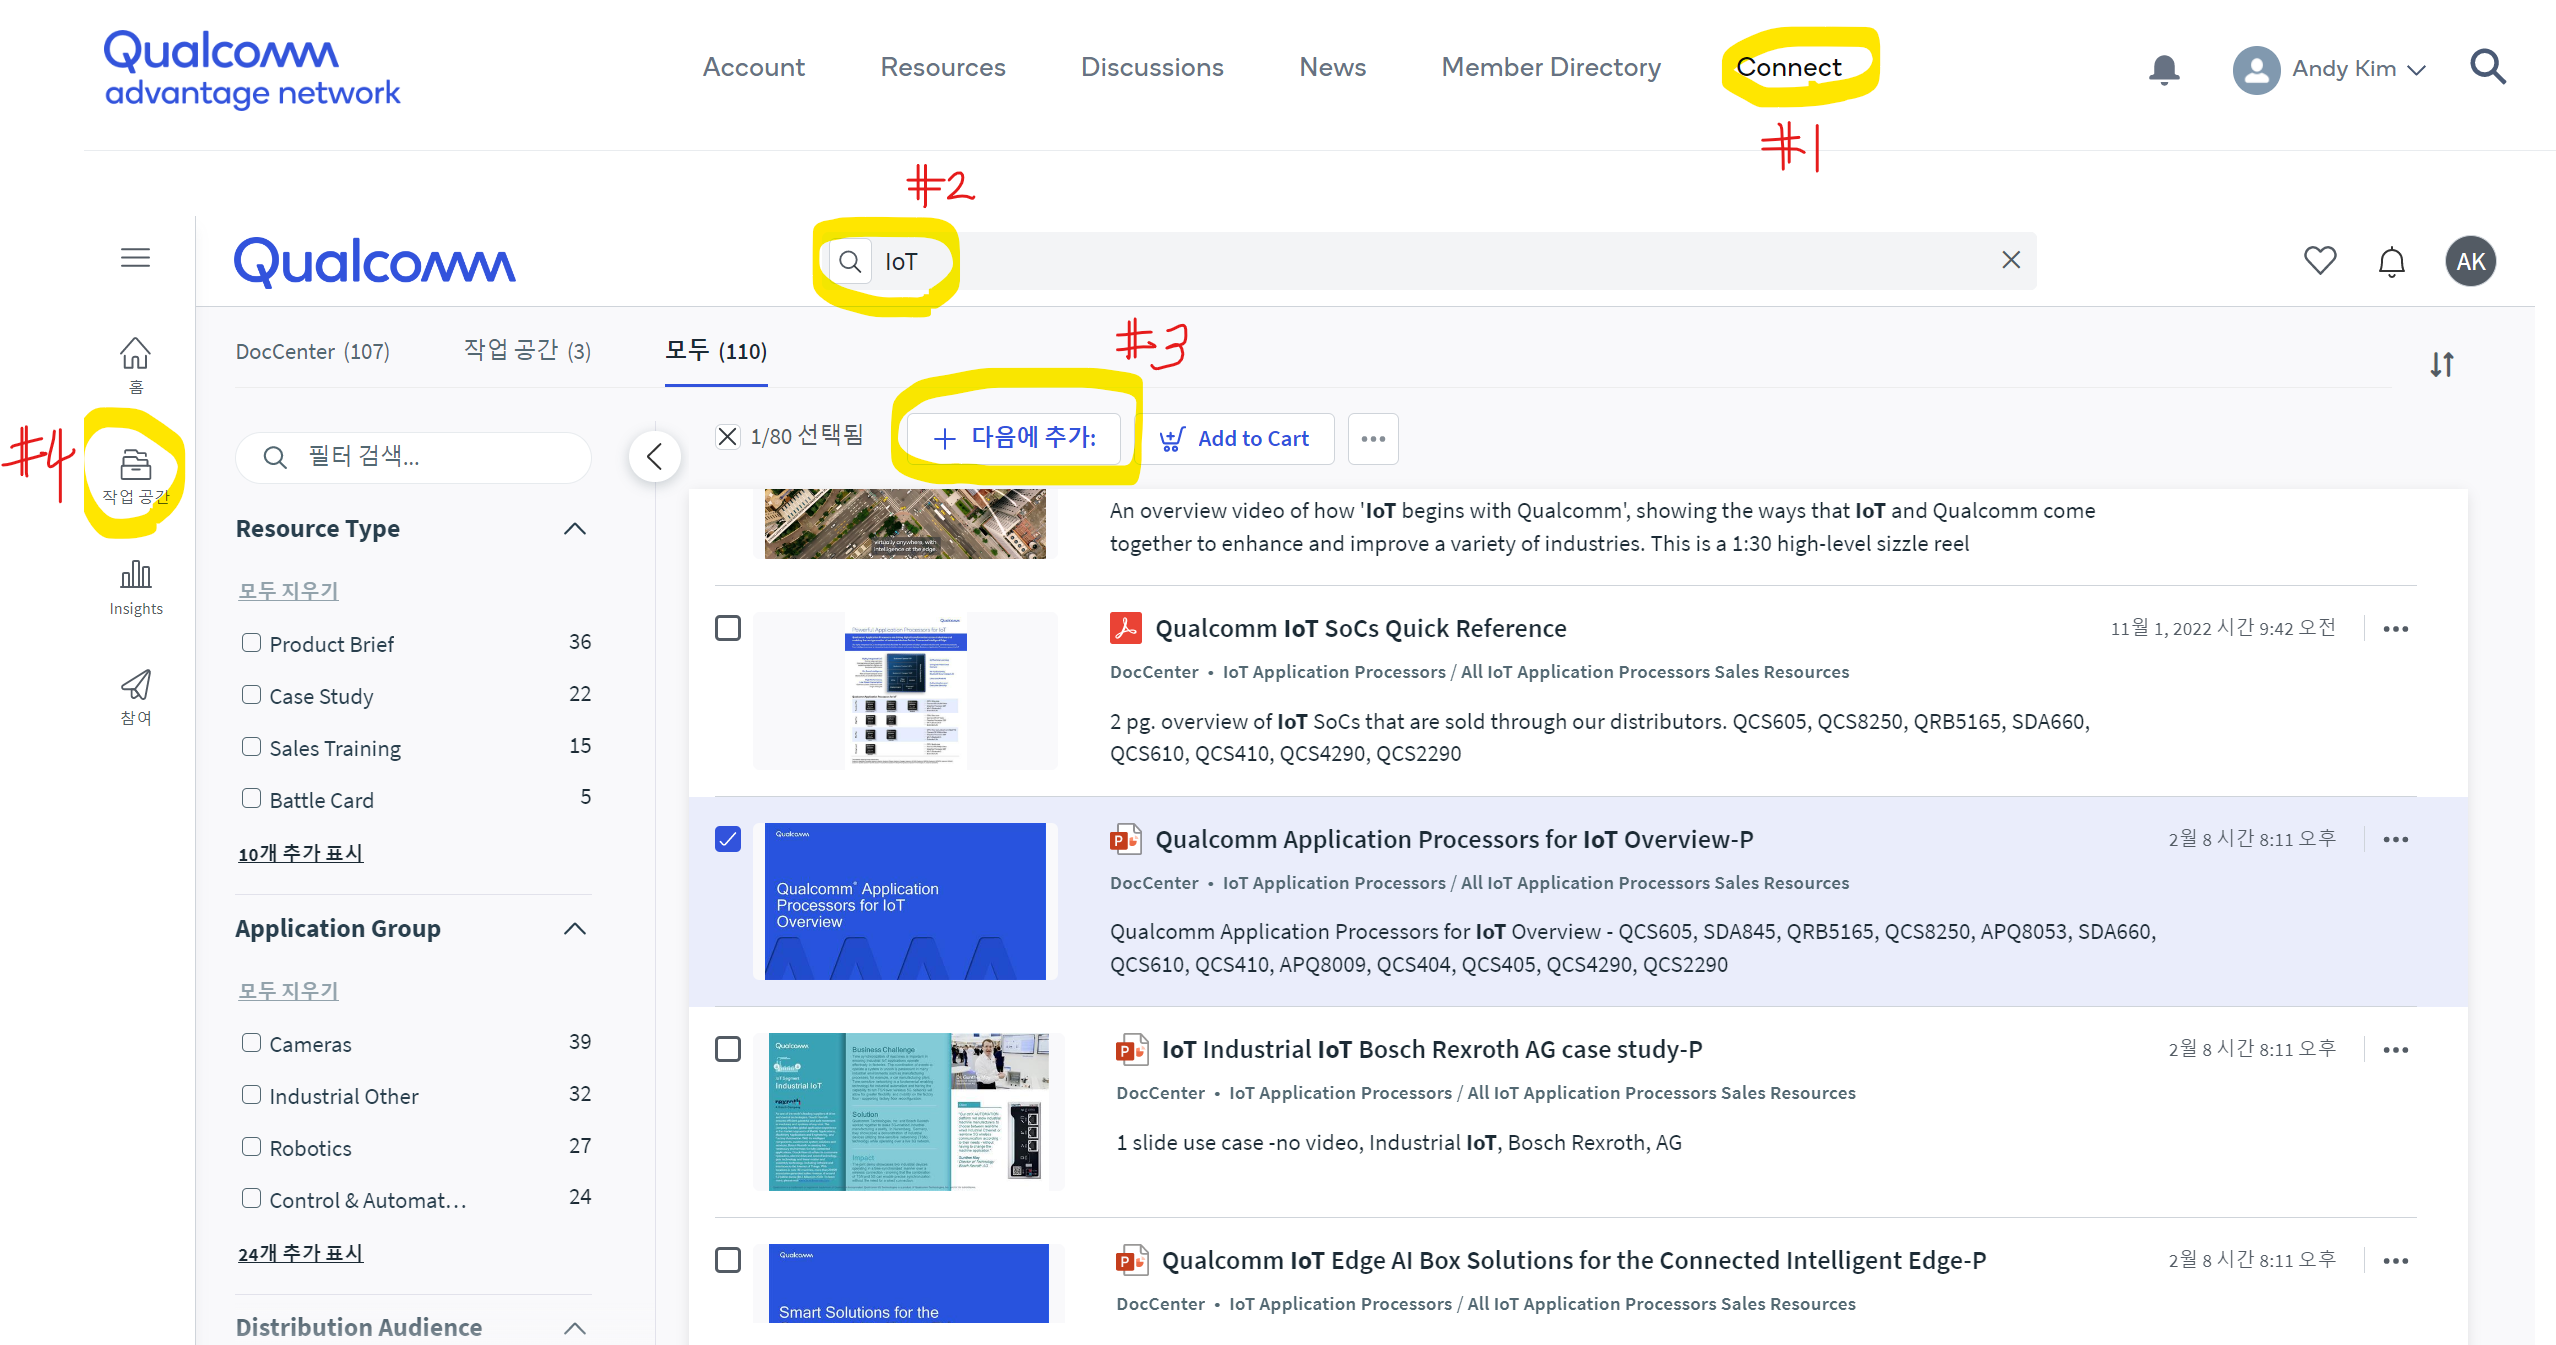Click the Qualcomm advantage network logo
The width and height of the screenshot is (2556, 1345).
[x=252, y=69]
